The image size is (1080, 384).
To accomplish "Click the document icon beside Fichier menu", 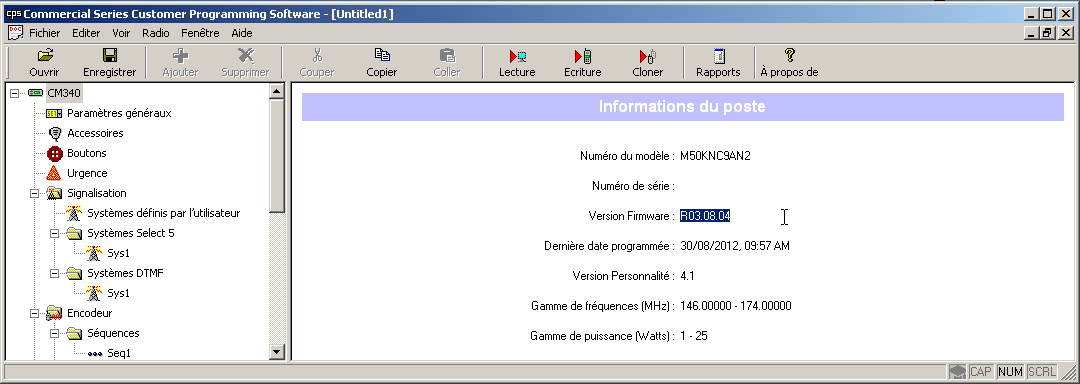I will [15, 32].
